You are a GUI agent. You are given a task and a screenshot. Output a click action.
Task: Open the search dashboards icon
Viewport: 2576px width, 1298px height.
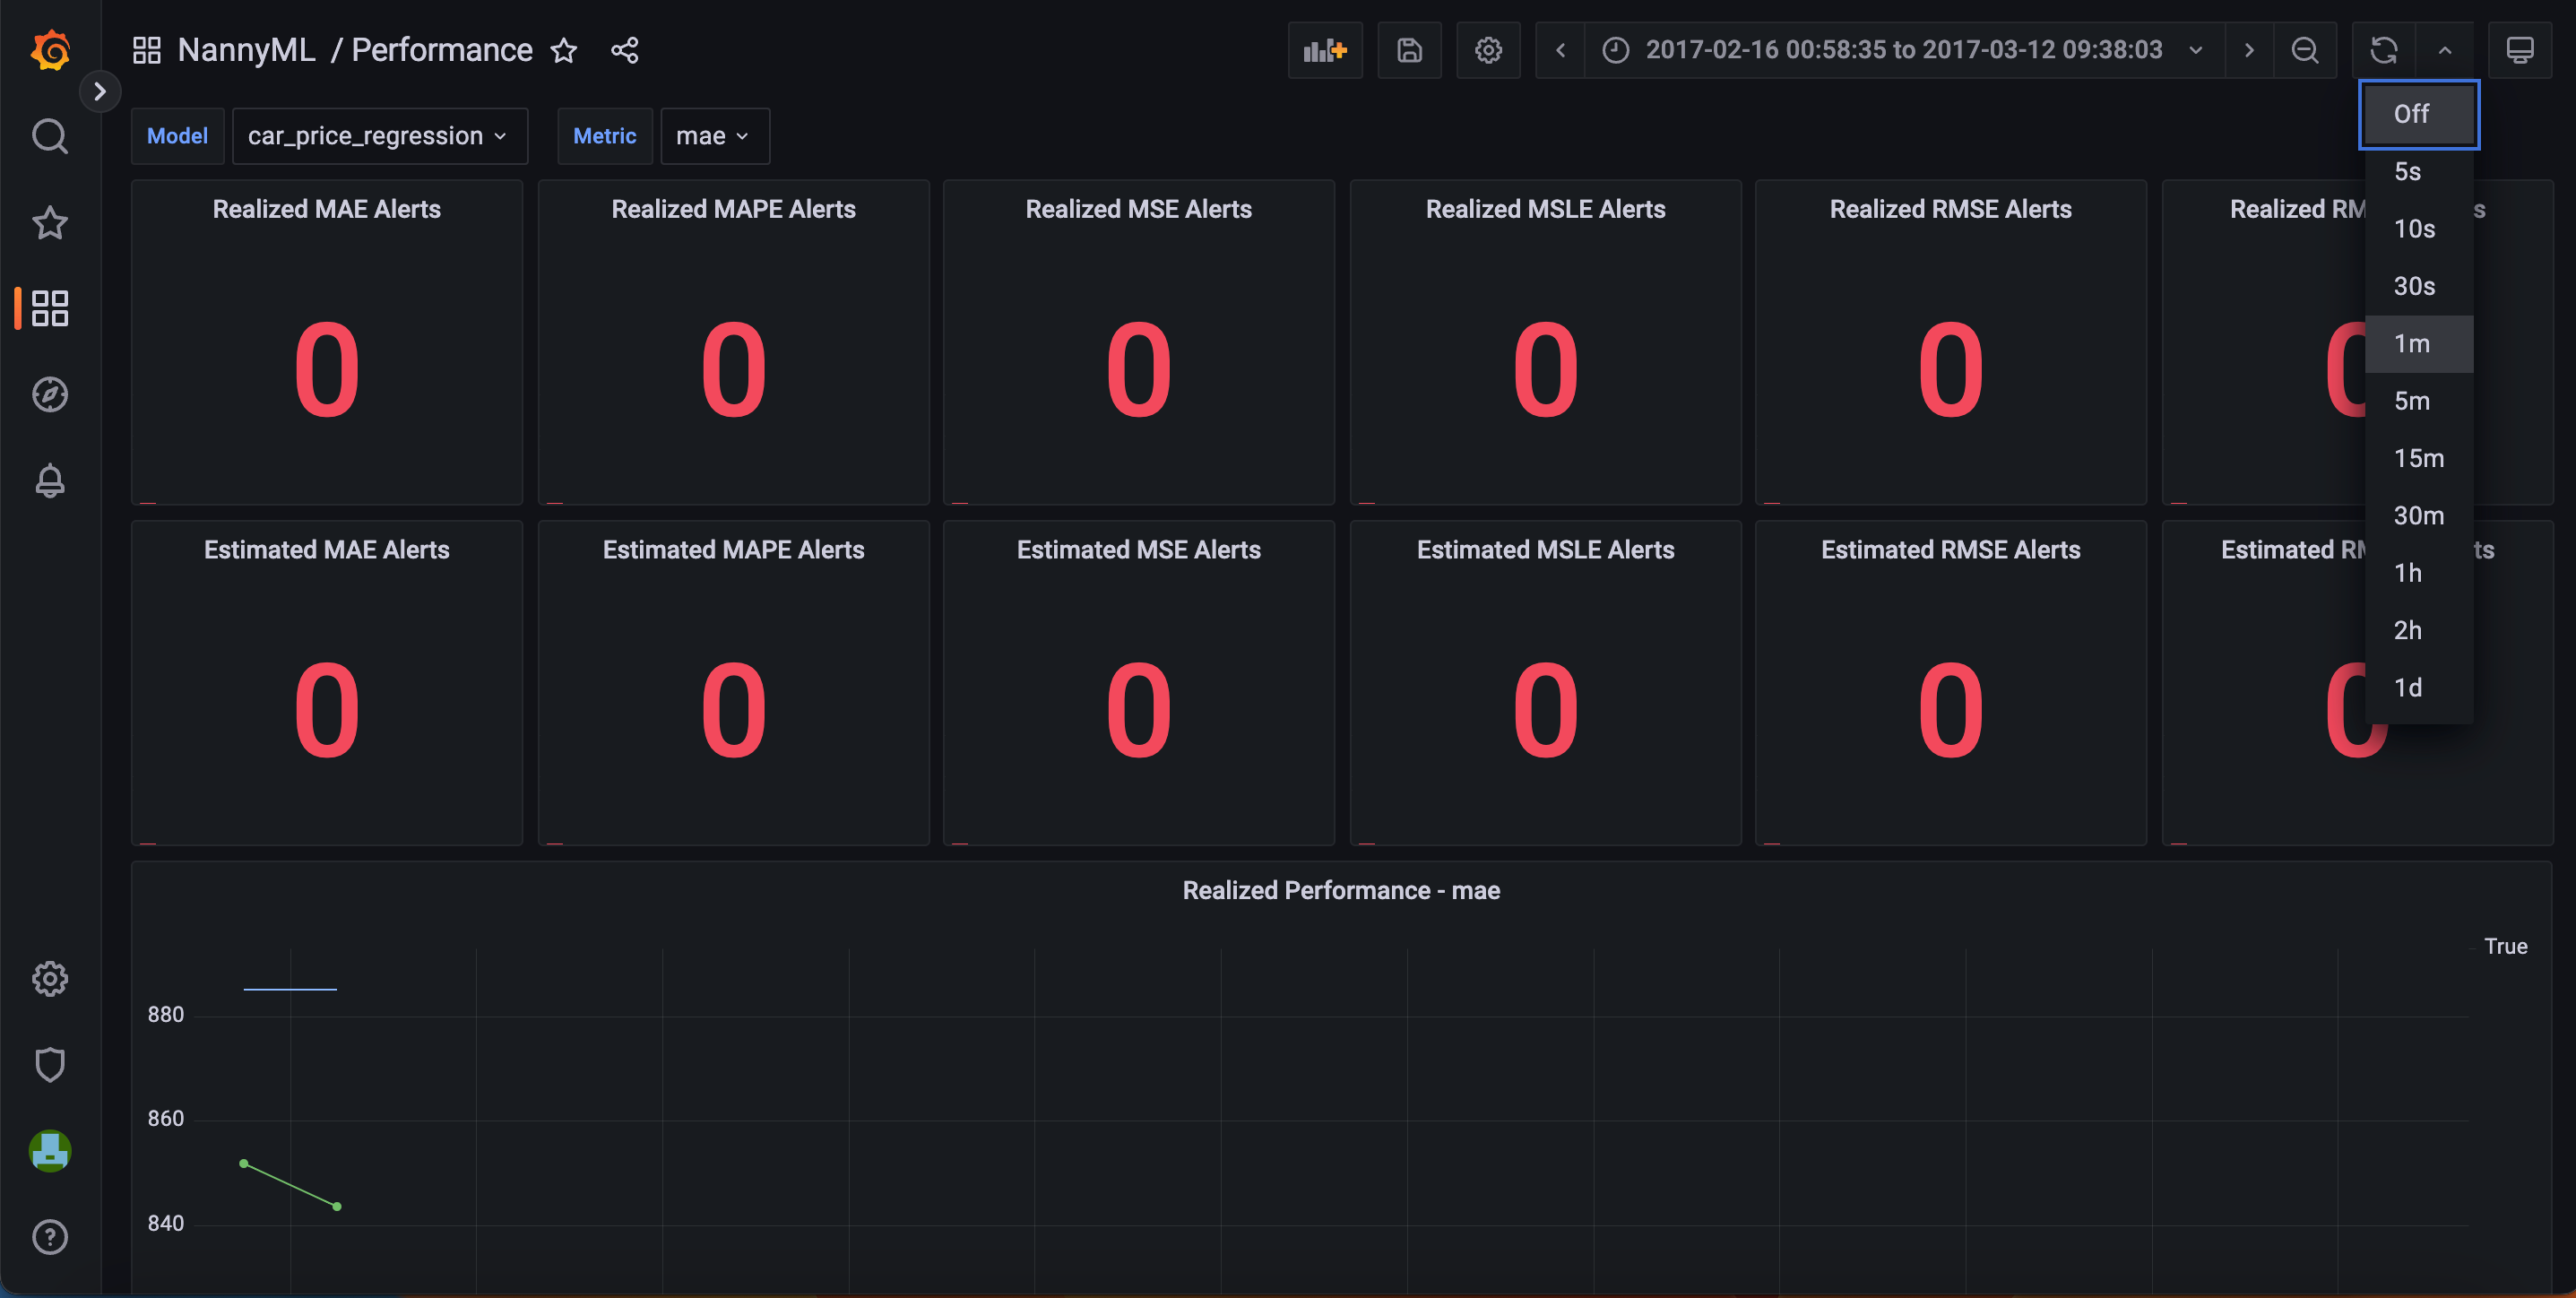click(x=50, y=136)
